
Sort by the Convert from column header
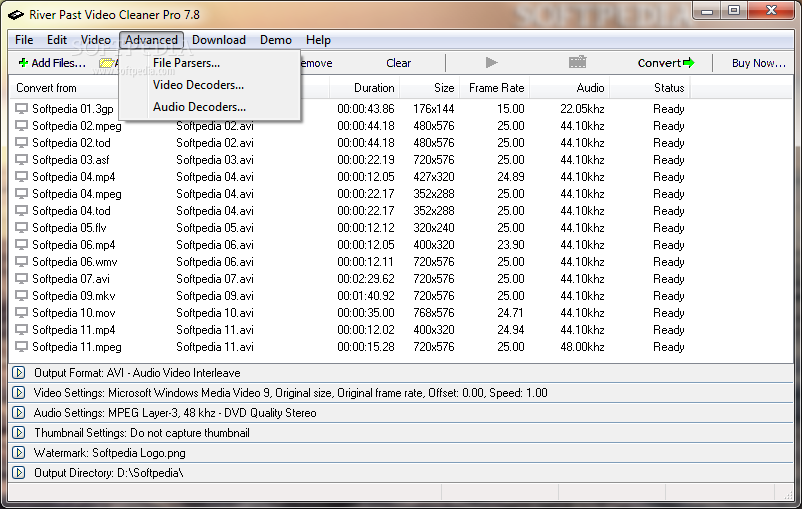(x=46, y=88)
